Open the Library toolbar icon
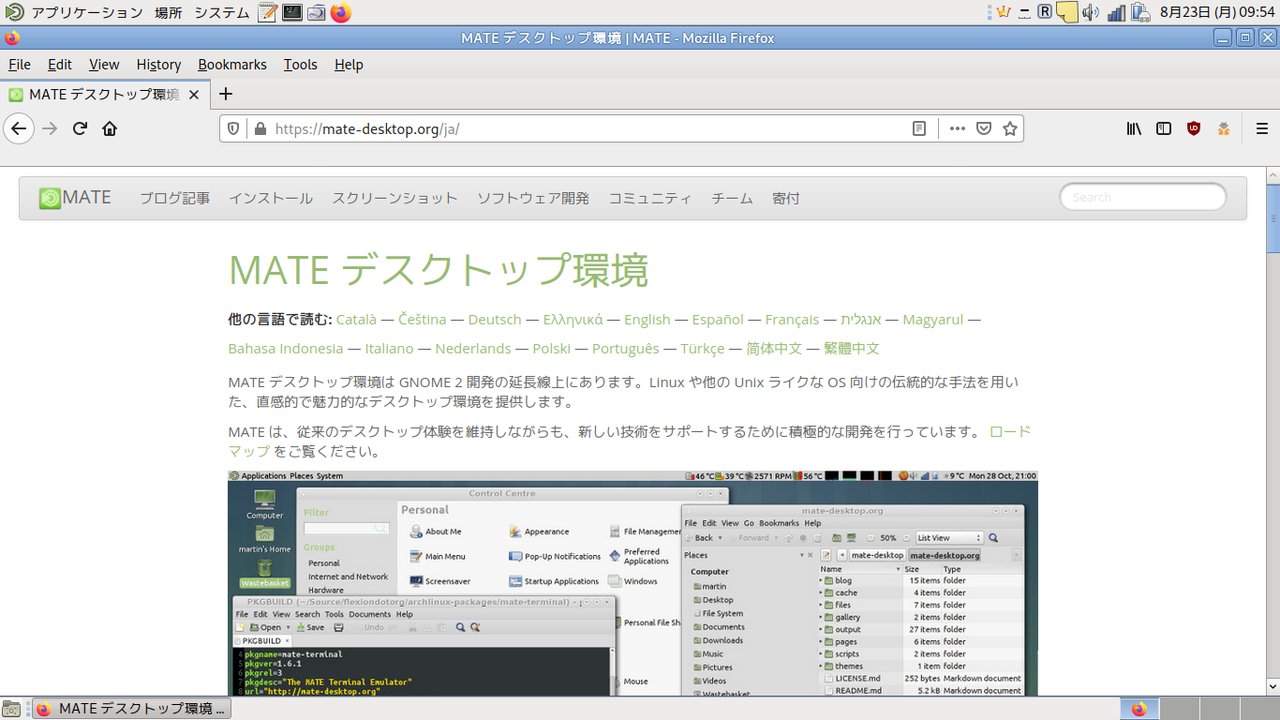 [1134, 128]
